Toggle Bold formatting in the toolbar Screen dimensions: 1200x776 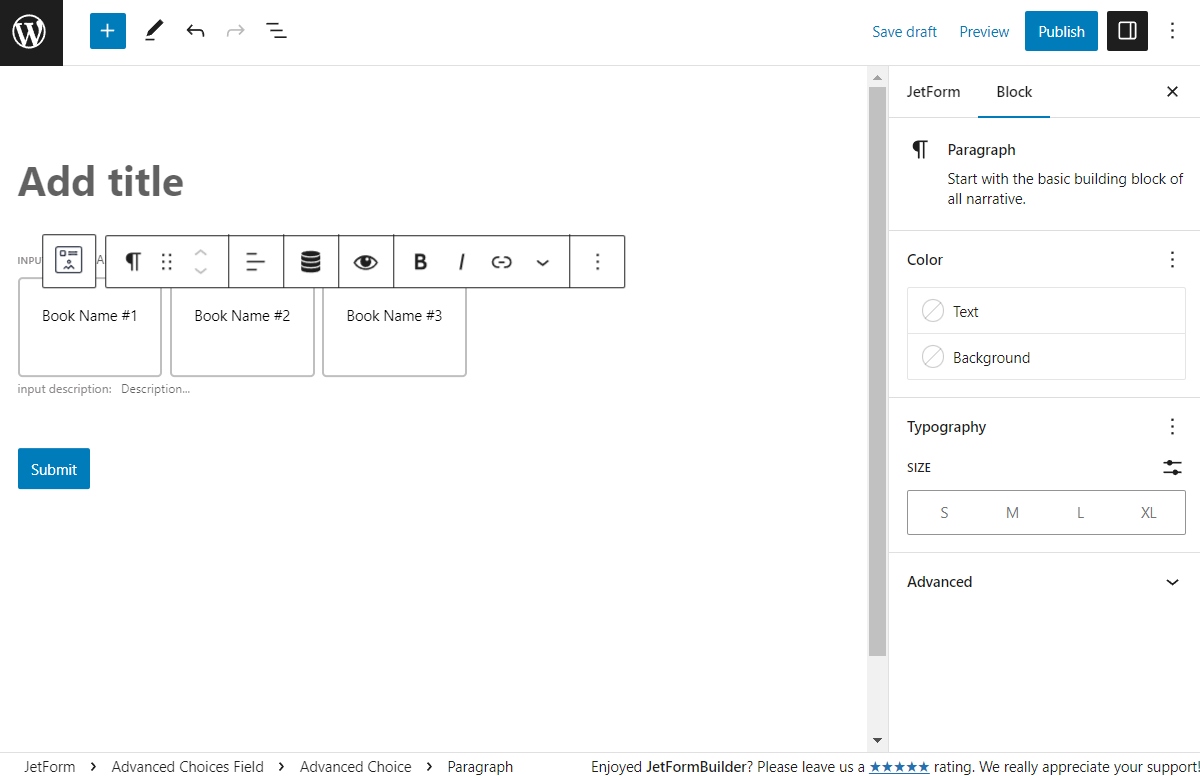click(x=420, y=261)
